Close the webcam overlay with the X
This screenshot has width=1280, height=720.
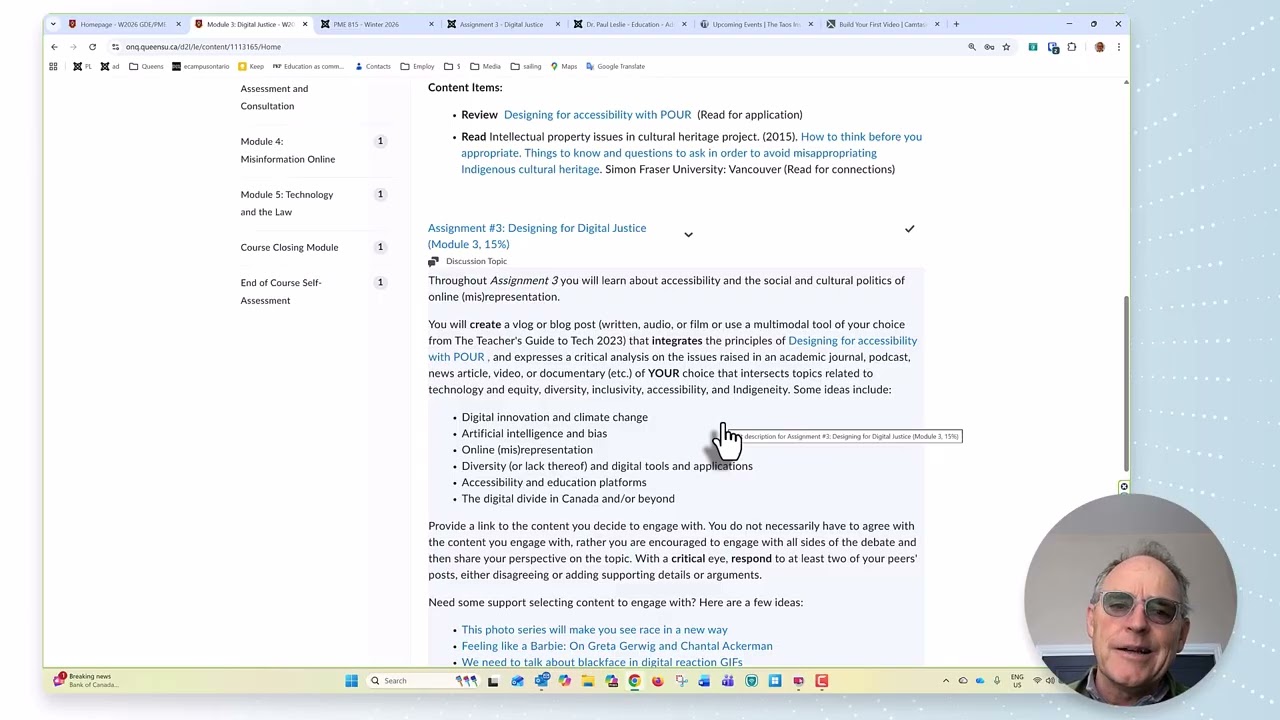click(1124, 487)
